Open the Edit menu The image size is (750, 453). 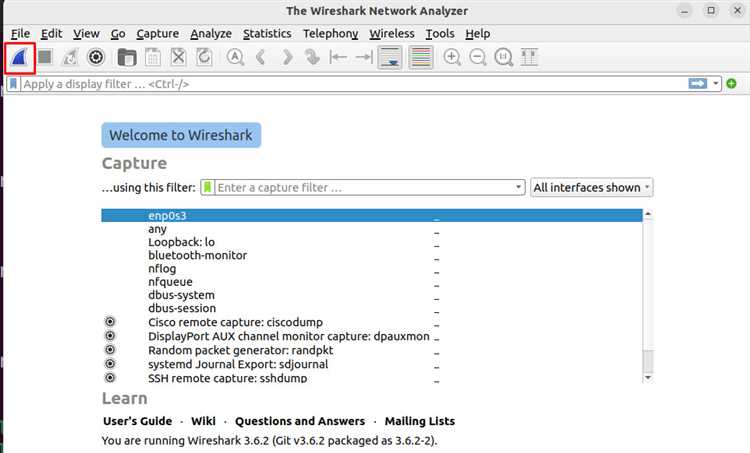click(51, 34)
